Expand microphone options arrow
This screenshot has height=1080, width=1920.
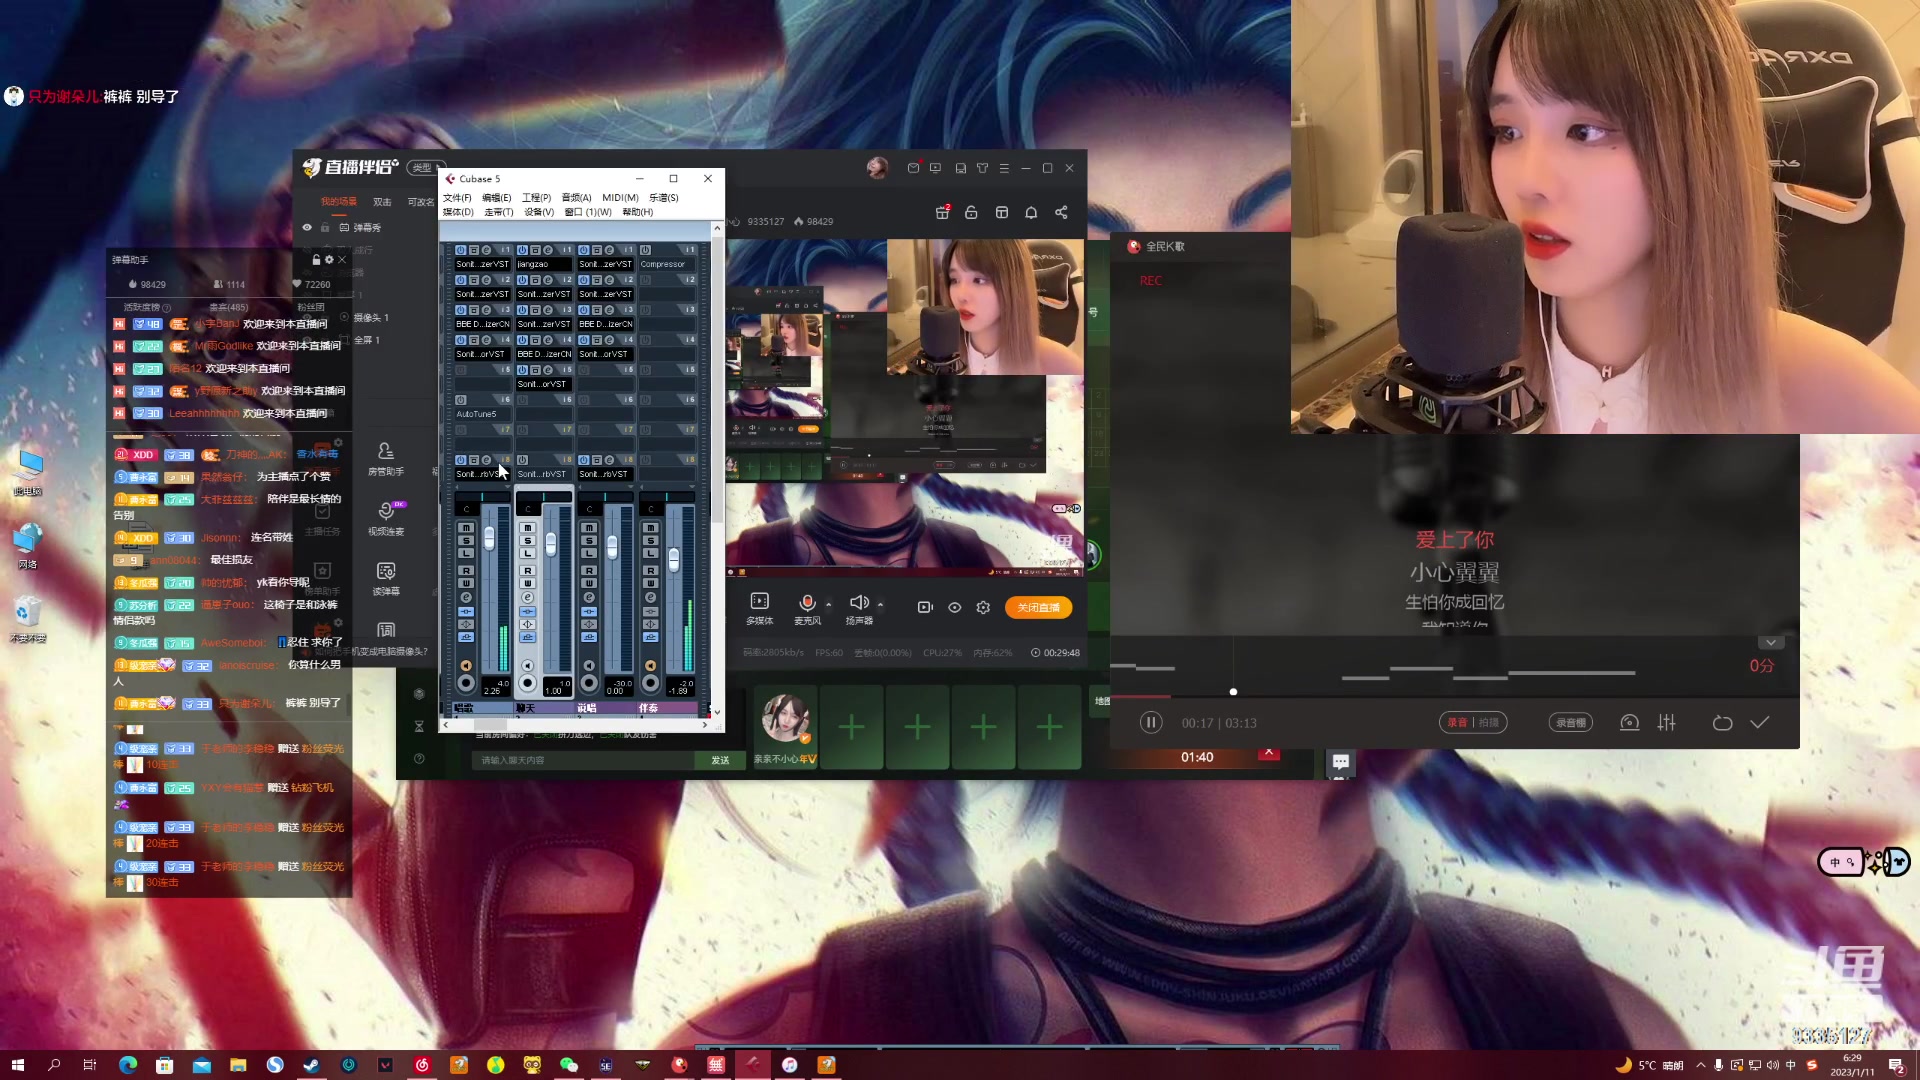828,604
